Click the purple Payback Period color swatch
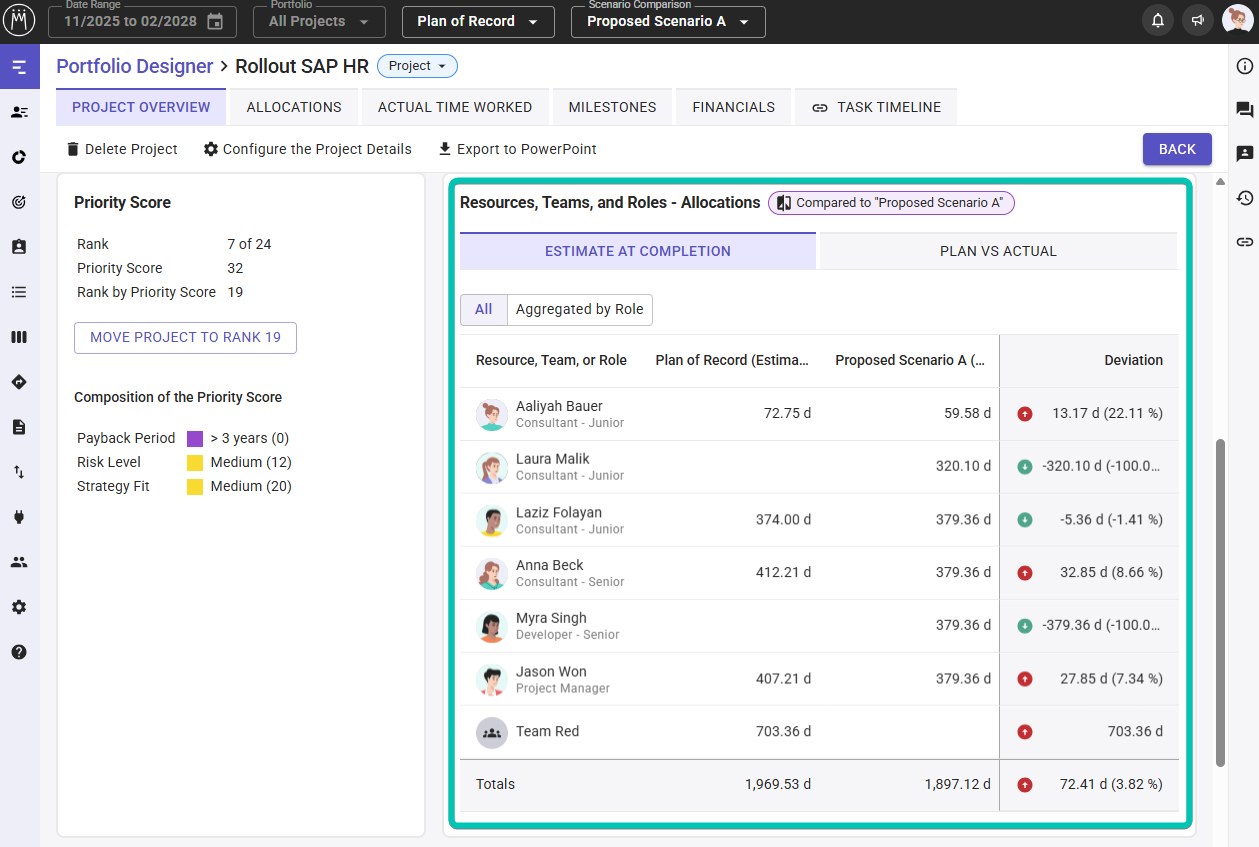Screen dimensions: 1259x847 coord(195,439)
